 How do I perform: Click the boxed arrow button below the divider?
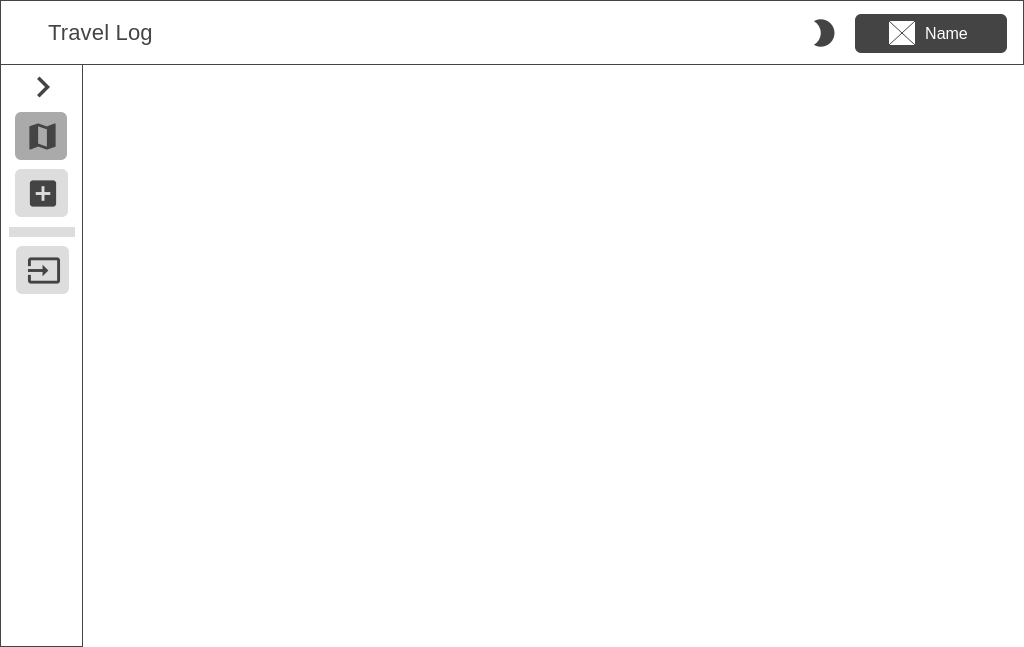[x=42, y=270]
